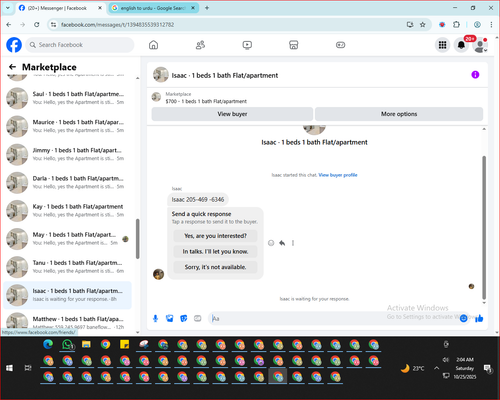Click the conversation list scrollbar
This screenshot has height=400, width=500.
point(137,239)
